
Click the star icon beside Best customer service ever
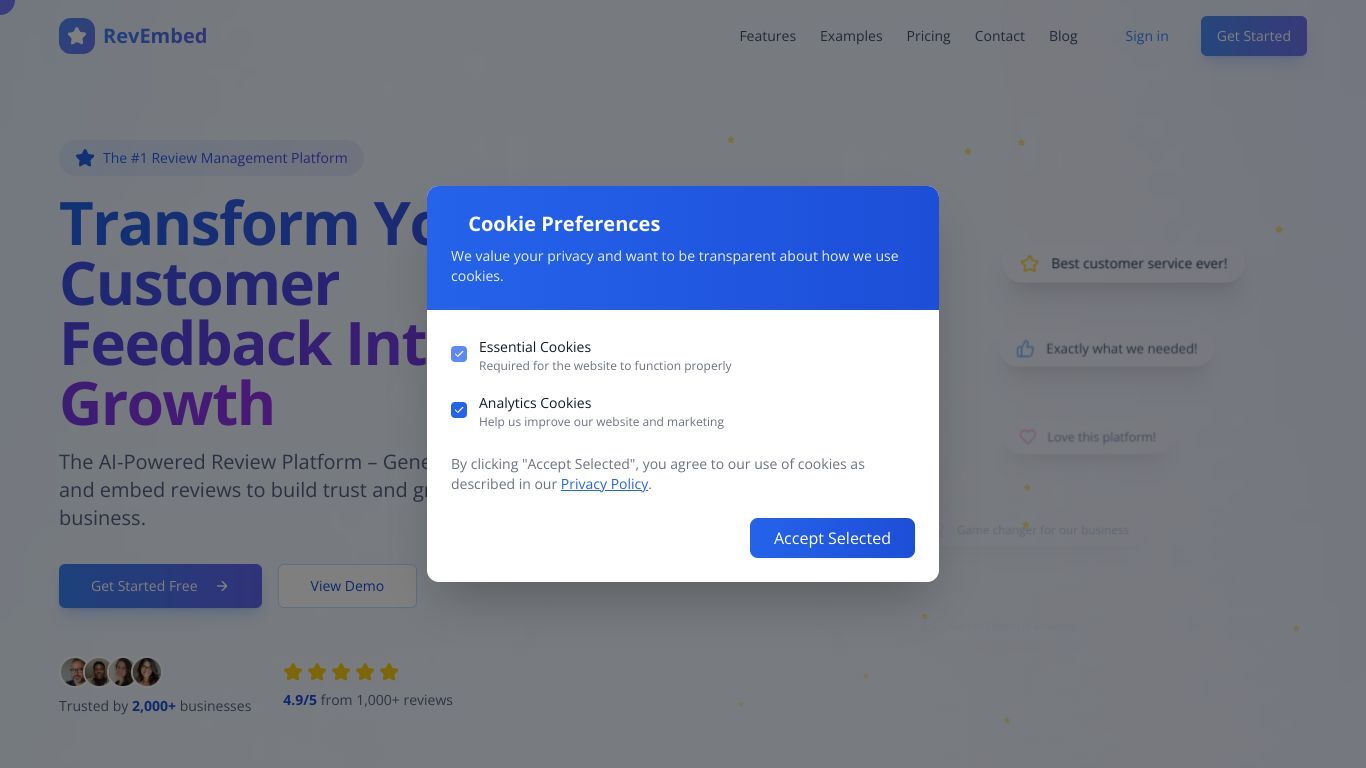[x=1029, y=264]
